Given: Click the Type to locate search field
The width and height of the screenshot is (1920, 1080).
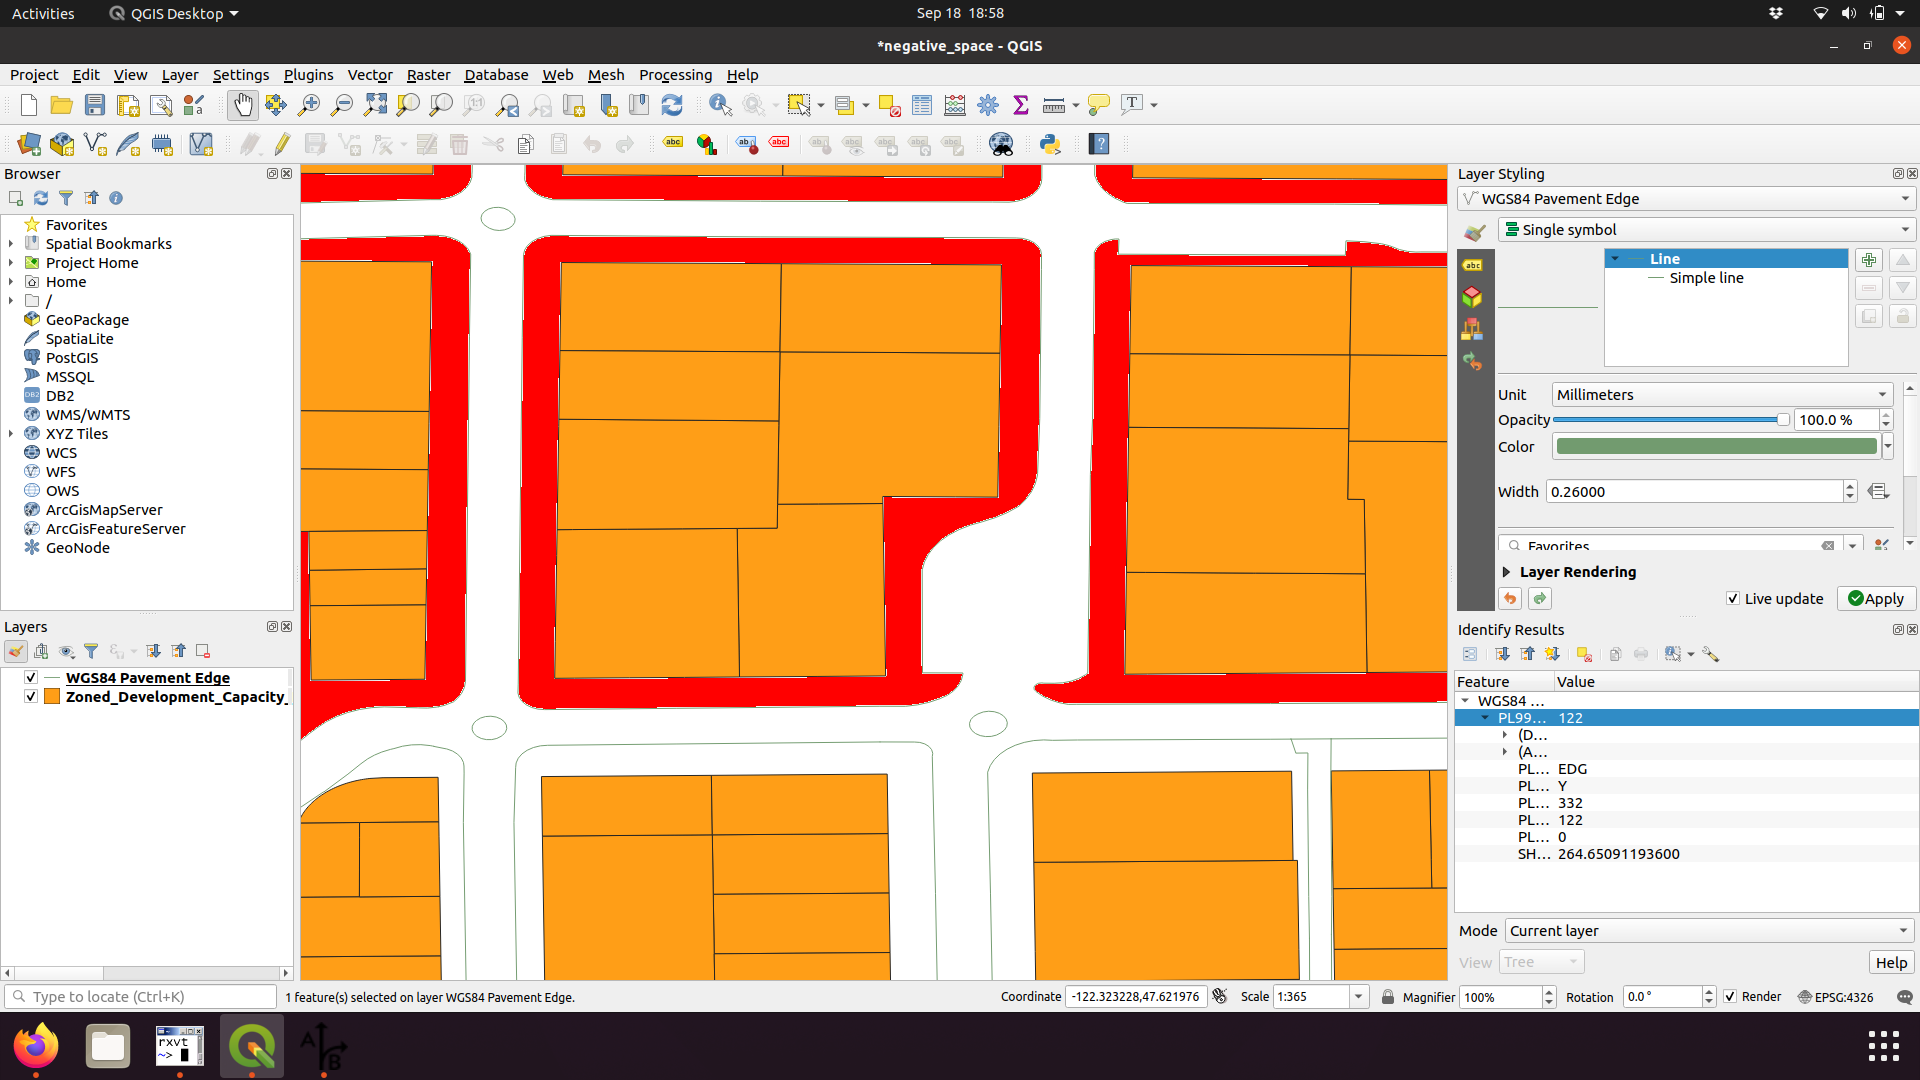Looking at the screenshot, I should tap(140, 997).
